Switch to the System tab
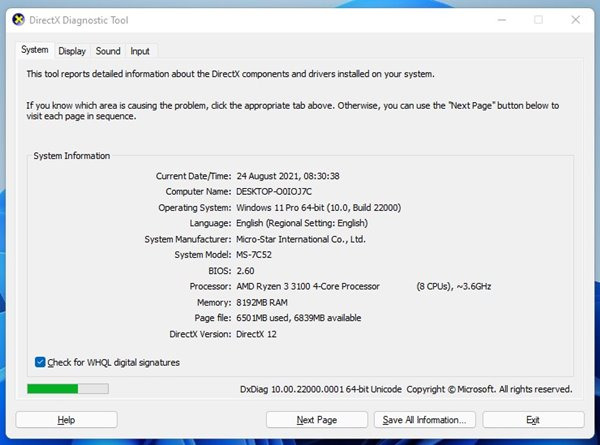Image resolution: width=600 pixels, height=445 pixels. pos(35,50)
